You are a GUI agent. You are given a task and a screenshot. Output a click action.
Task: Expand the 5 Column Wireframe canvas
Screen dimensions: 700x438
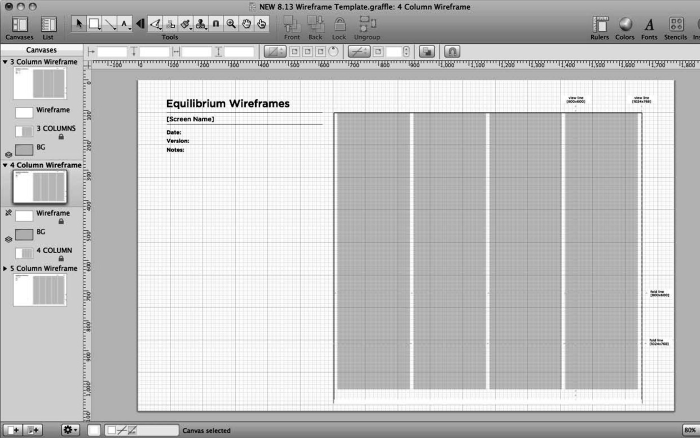point(5,269)
